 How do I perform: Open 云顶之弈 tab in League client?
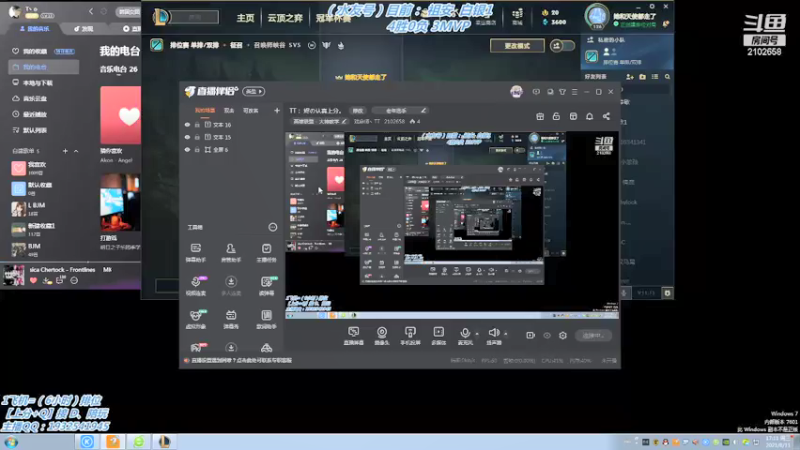pyautogui.click(x=285, y=18)
